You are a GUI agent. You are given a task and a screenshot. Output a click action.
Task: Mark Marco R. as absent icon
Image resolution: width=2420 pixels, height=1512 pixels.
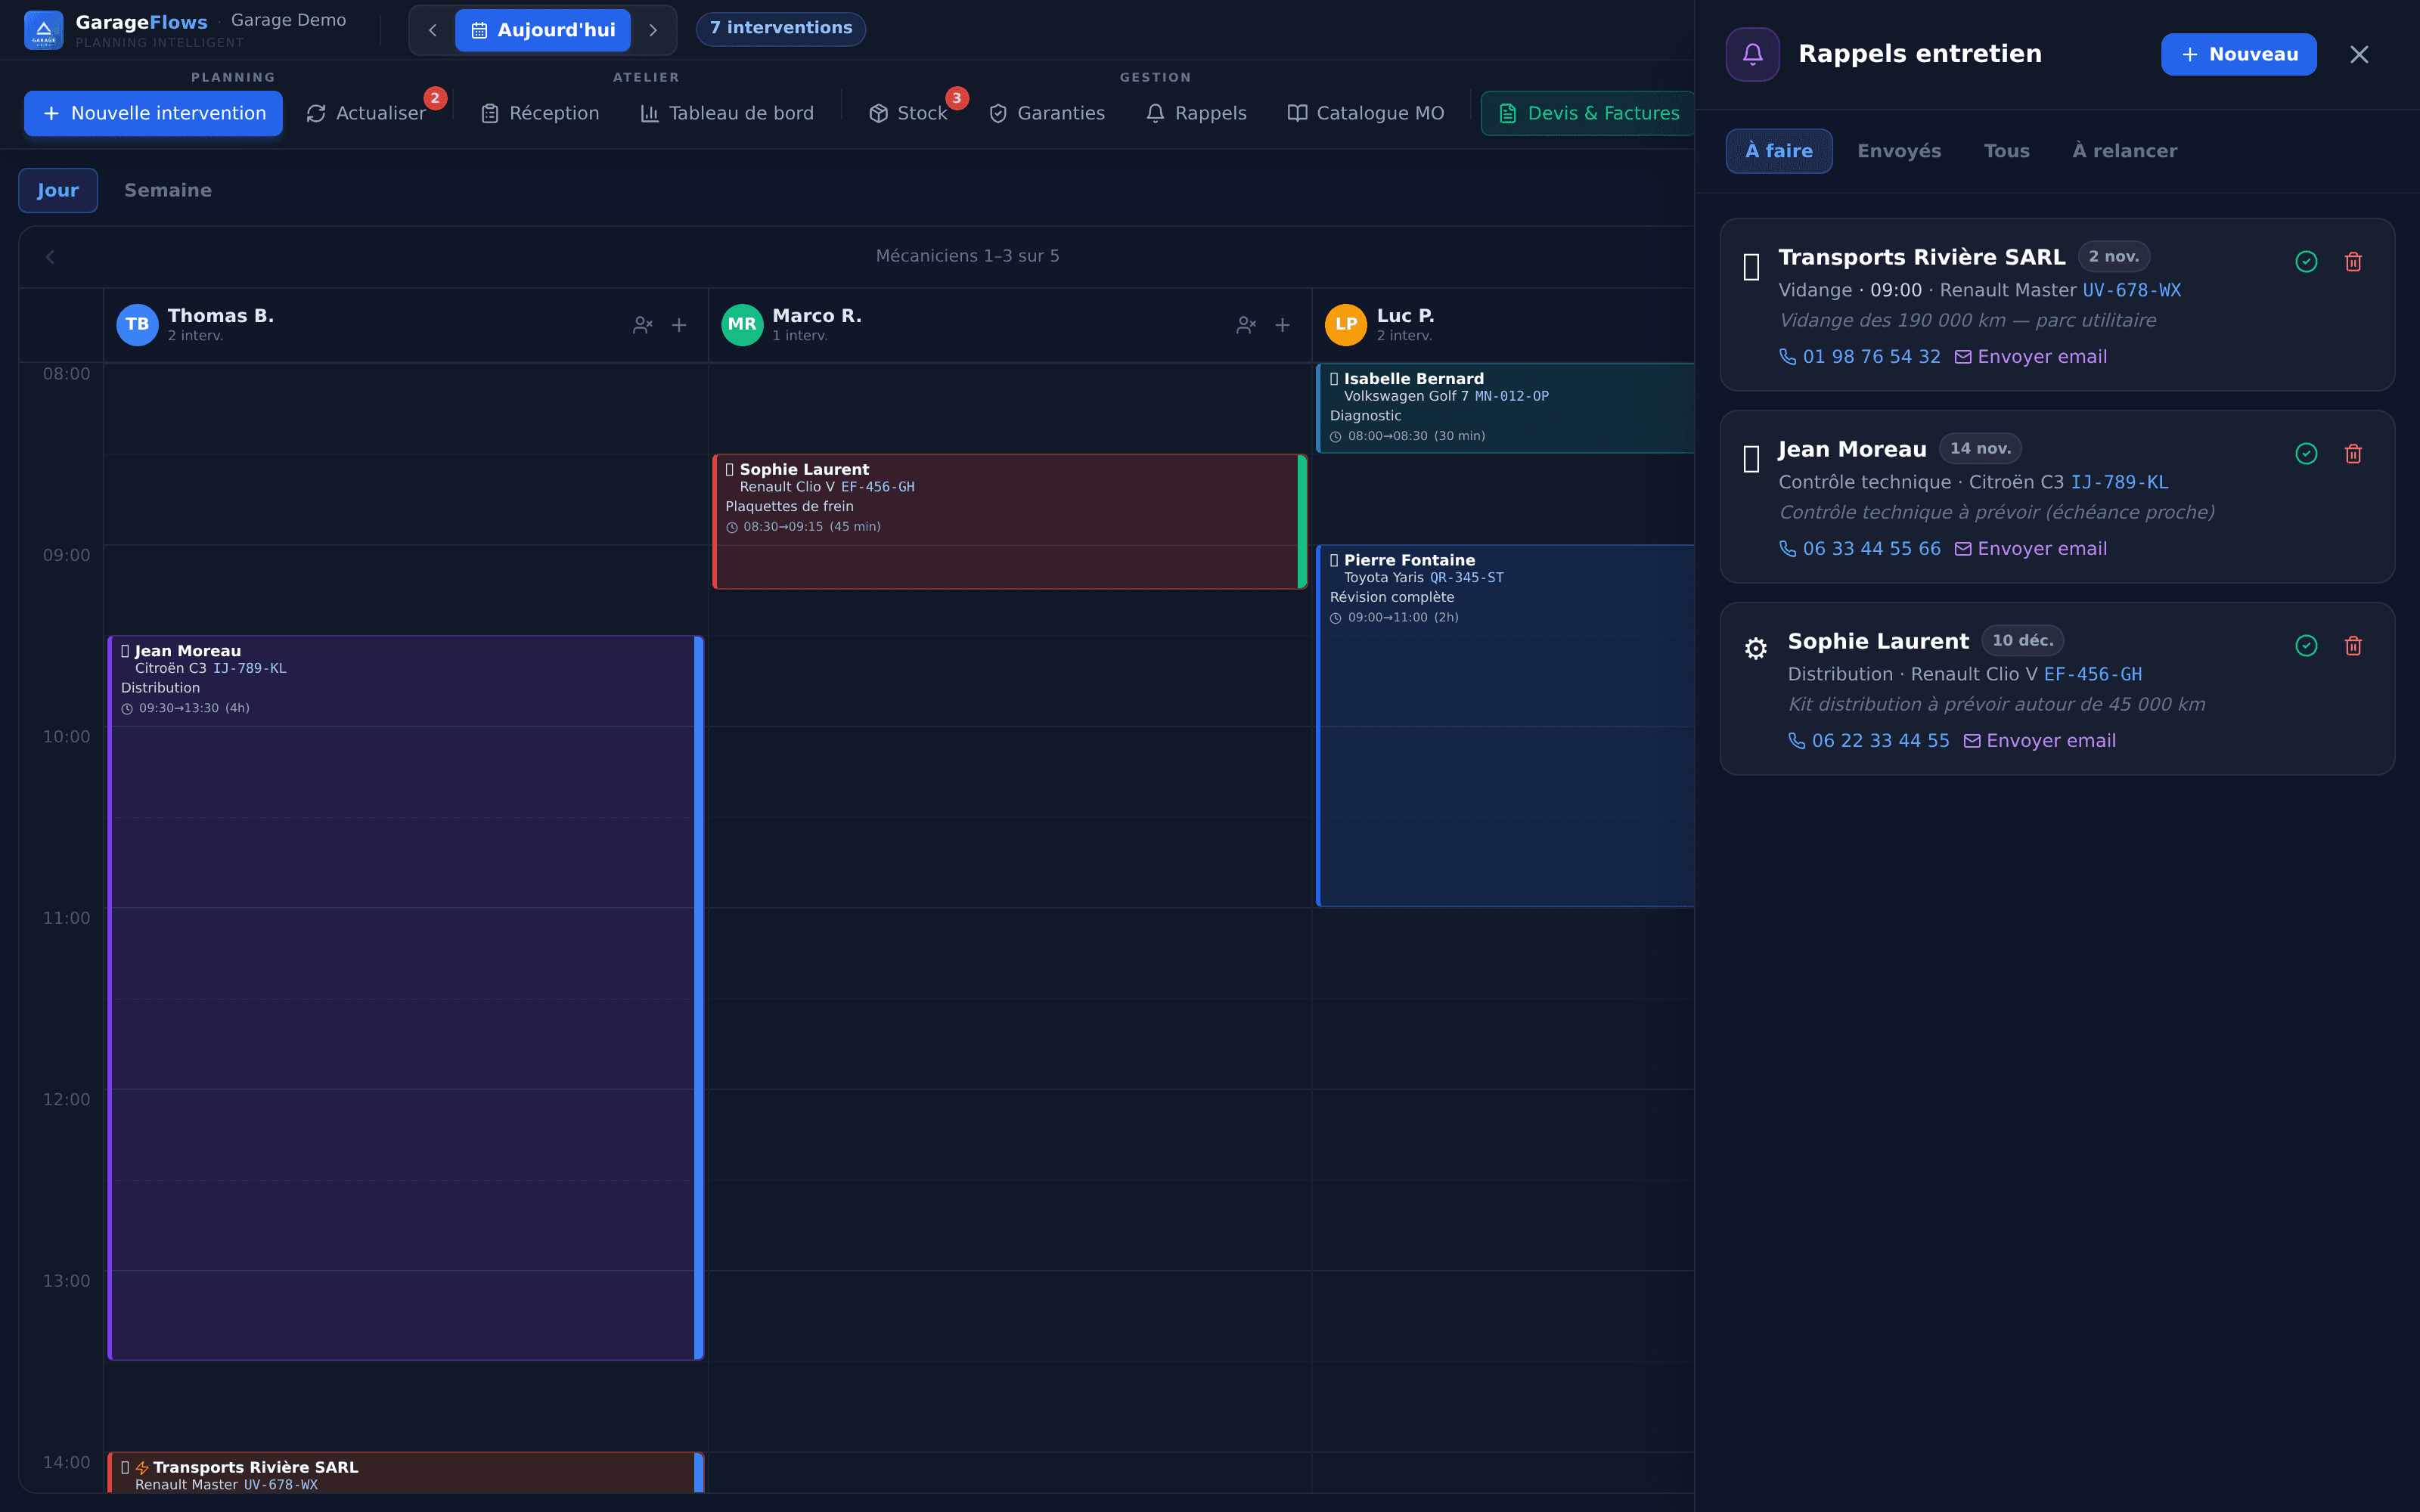click(1246, 325)
